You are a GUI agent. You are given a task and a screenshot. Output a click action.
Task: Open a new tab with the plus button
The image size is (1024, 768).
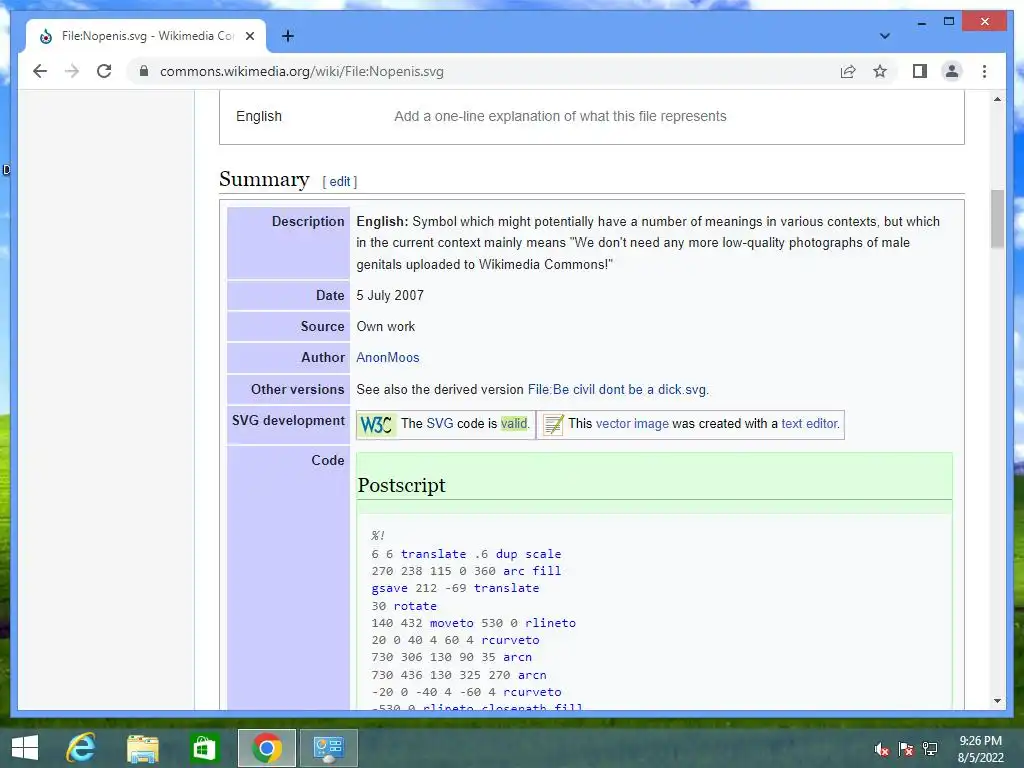coord(287,36)
